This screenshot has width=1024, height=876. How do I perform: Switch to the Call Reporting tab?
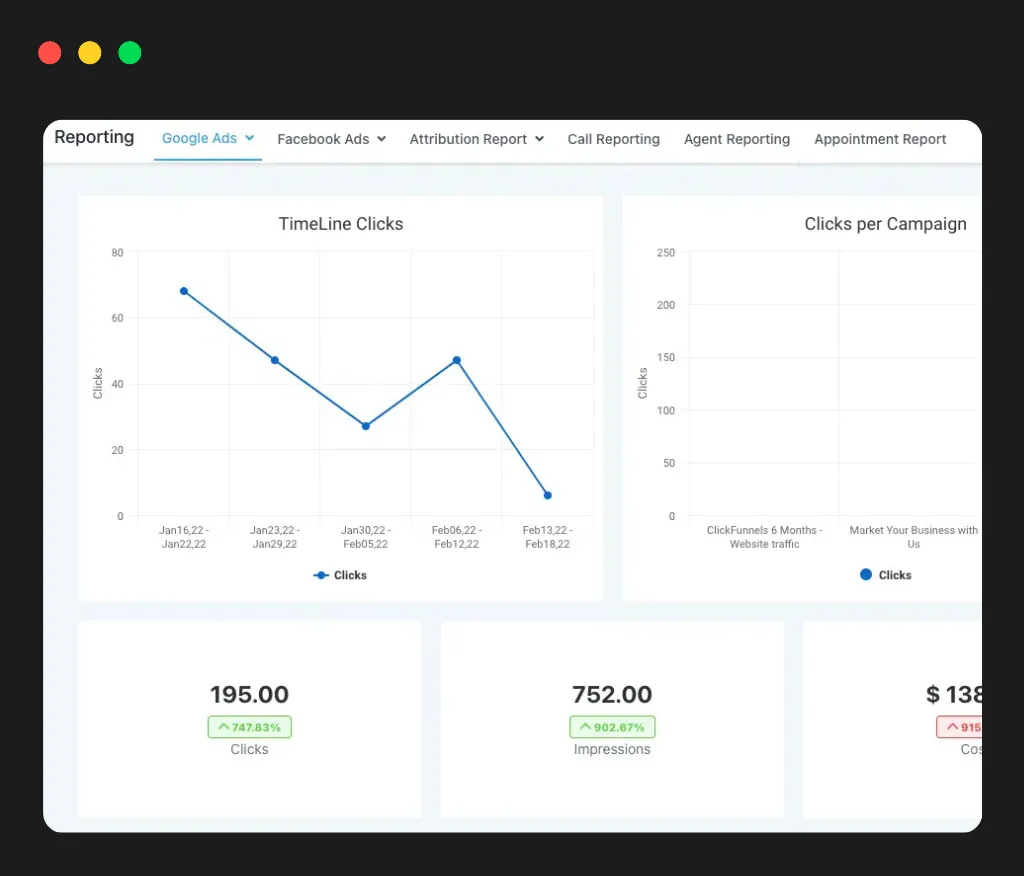click(613, 139)
